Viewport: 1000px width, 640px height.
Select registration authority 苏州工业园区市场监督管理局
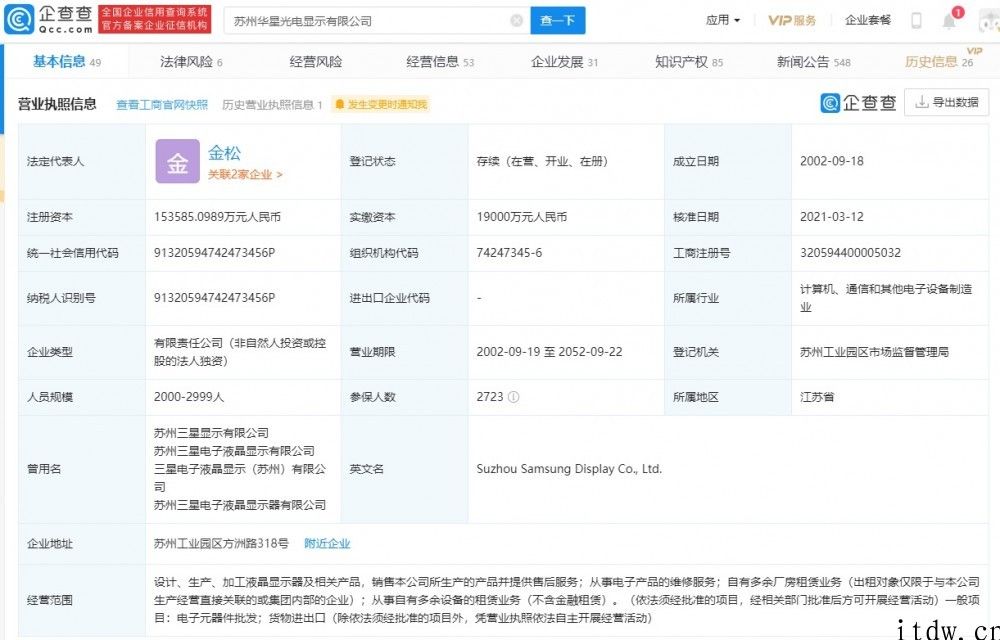coord(874,352)
